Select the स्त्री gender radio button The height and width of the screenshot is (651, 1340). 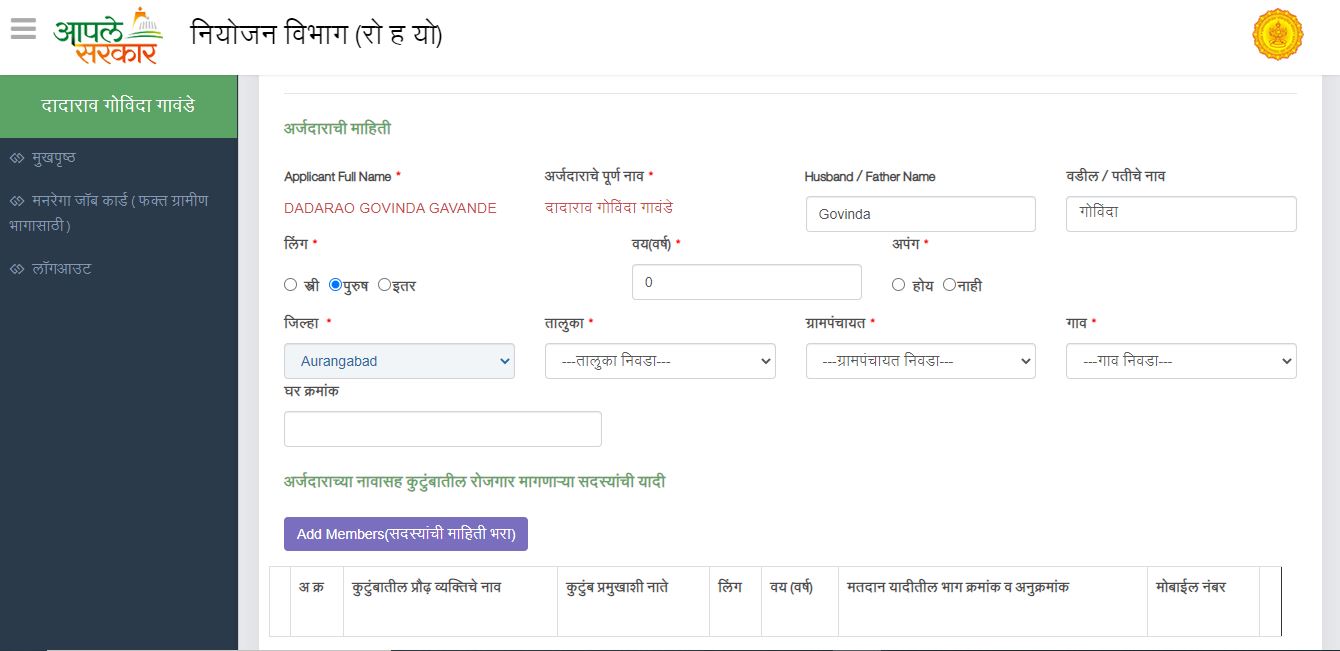coord(290,284)
